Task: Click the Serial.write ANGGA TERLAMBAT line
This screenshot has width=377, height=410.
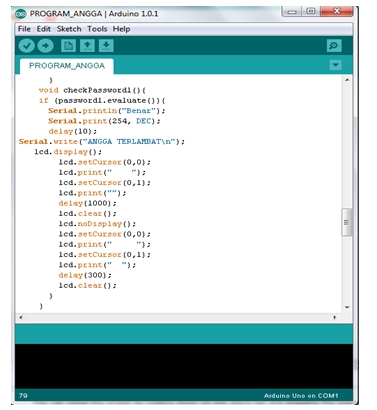Action: point(102,142)
